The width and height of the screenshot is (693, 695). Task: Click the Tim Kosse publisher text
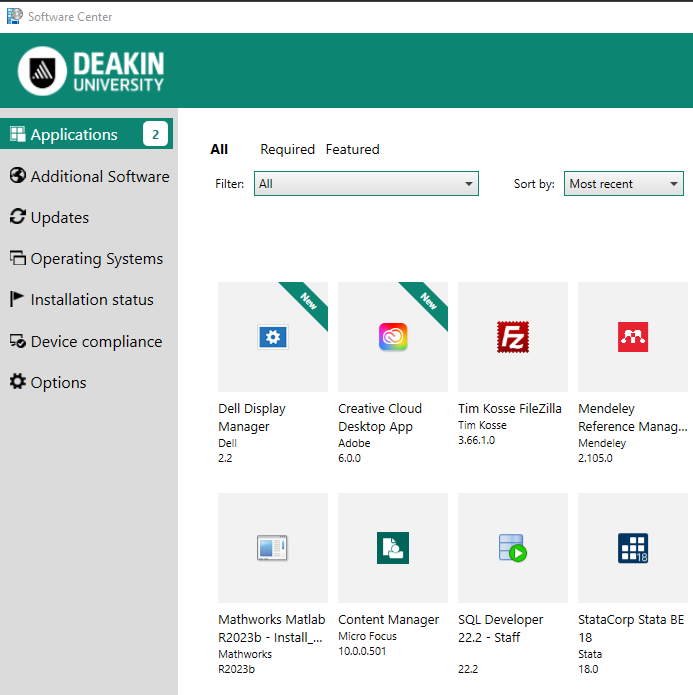point(482,425)
